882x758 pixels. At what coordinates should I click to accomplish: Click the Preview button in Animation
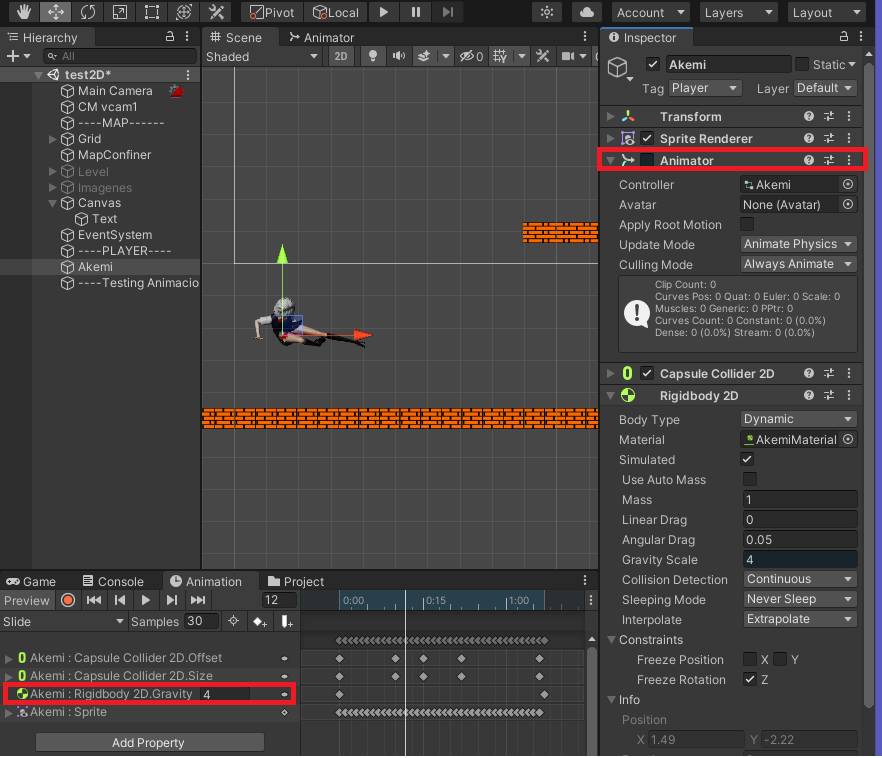point(27,600)
